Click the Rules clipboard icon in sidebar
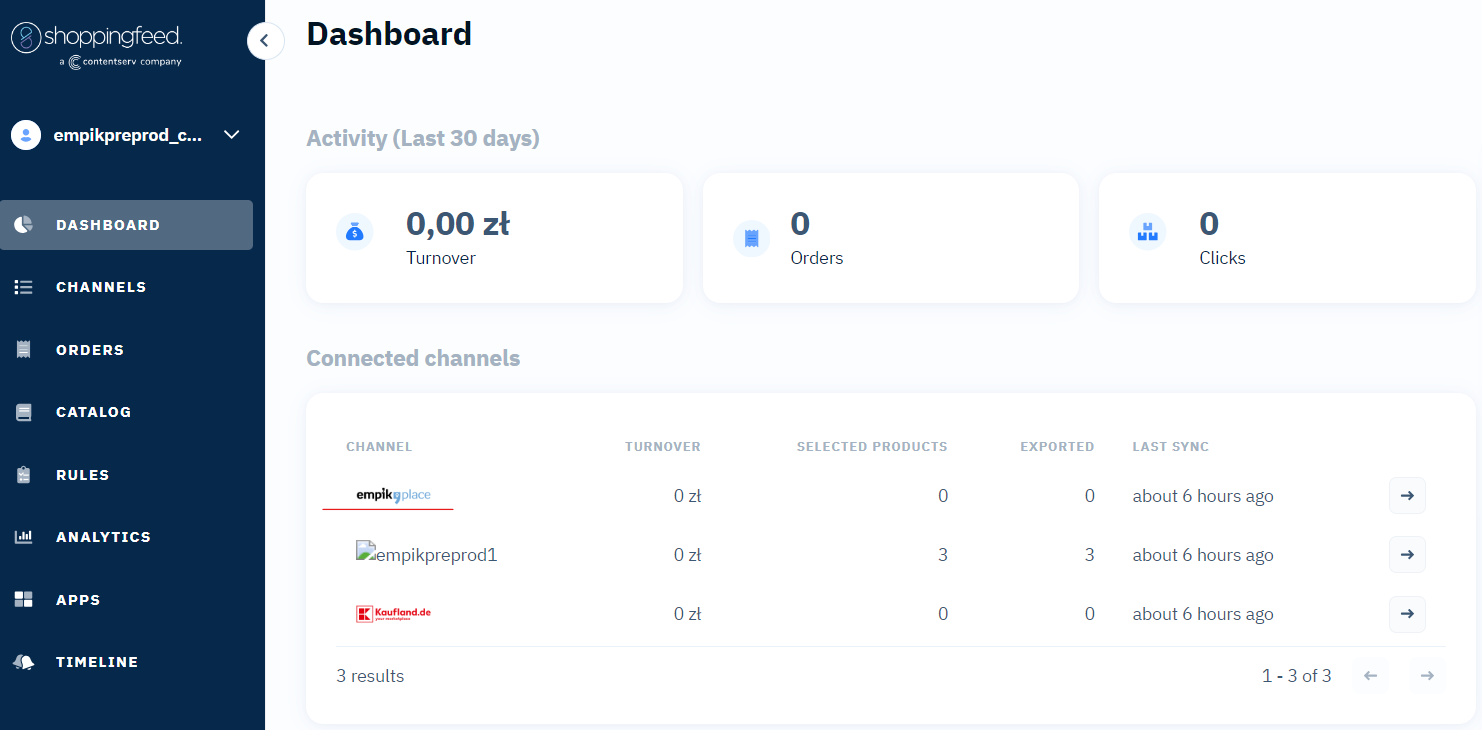Viewport: 1482px width, 730px height. click(x=24, y=475)
